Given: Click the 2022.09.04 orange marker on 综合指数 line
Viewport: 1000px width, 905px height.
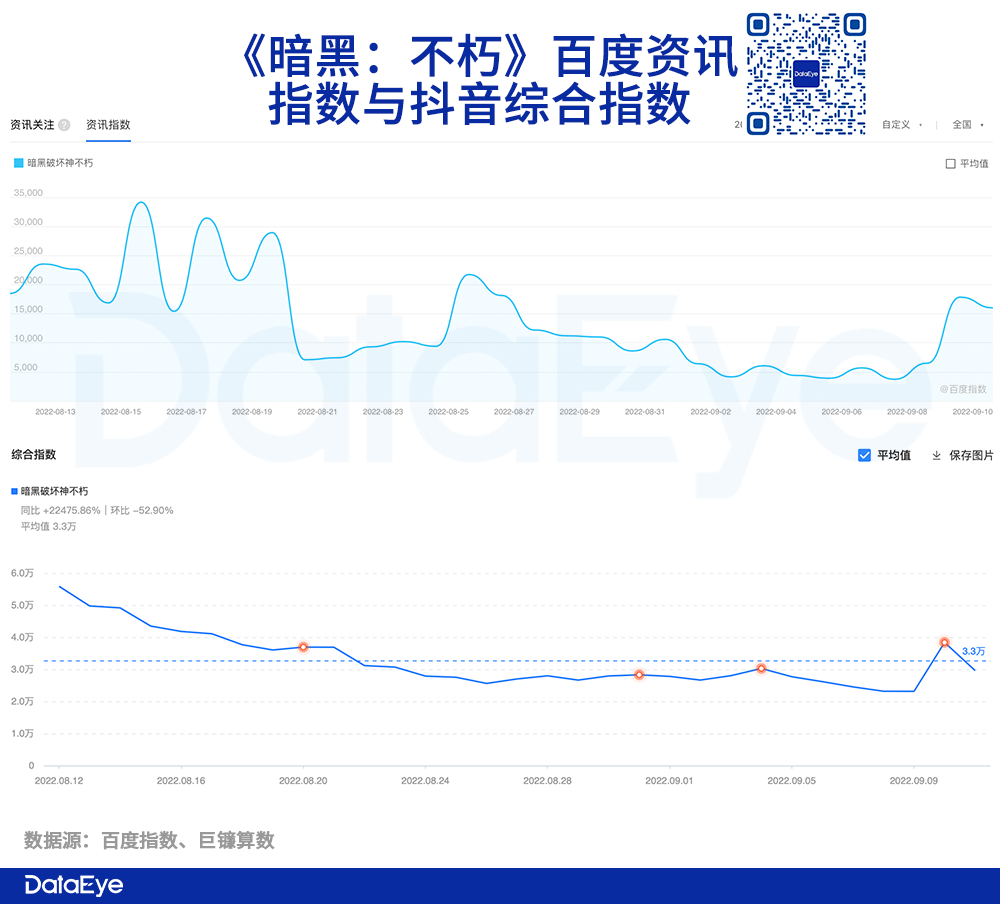Looking at the screenshot, I should [x=761, y=668].
